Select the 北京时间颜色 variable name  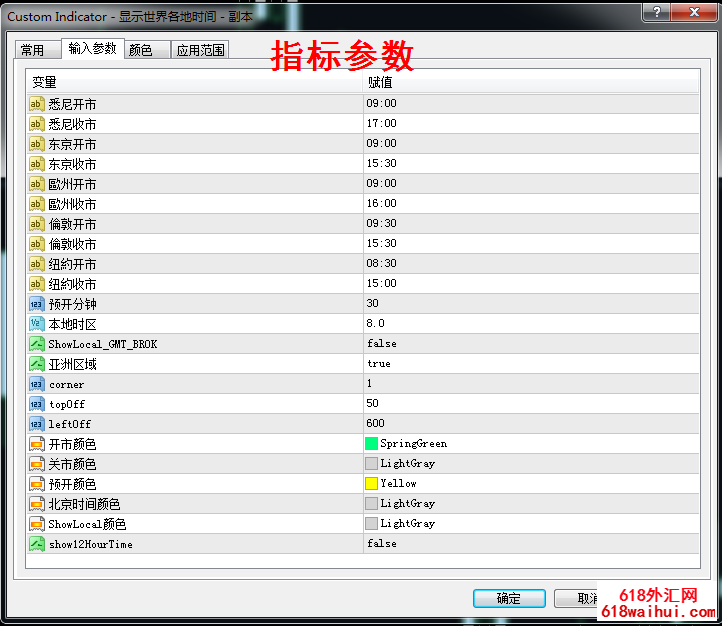point(84,504)
